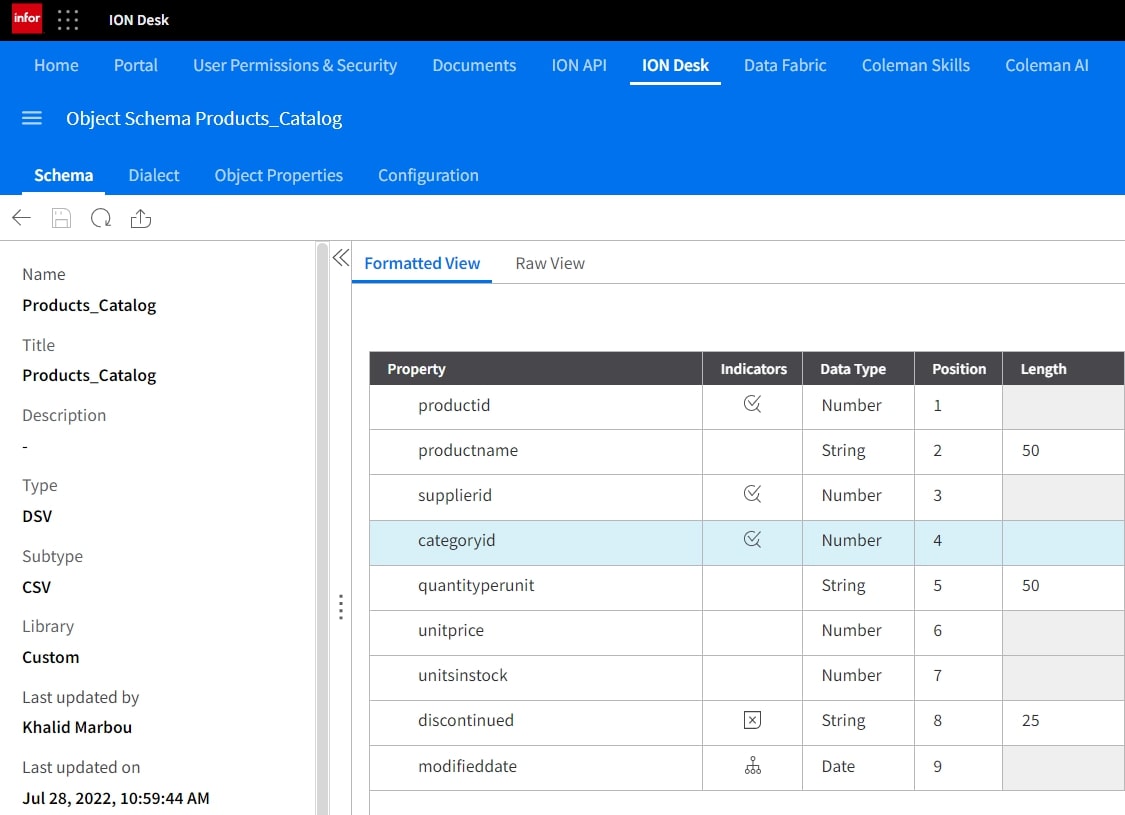Image resolution: width=1125 pixels, height=815 pixels.
Task: Click Library value Custom
Action: pos(51,657)
